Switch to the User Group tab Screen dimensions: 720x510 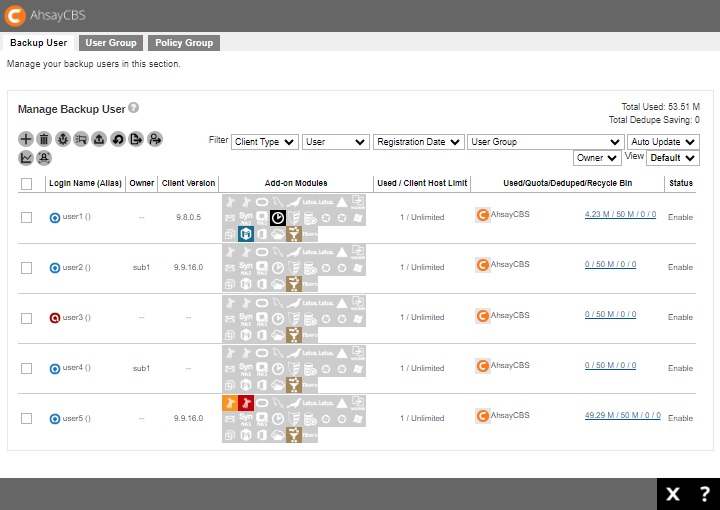(110, 43)
